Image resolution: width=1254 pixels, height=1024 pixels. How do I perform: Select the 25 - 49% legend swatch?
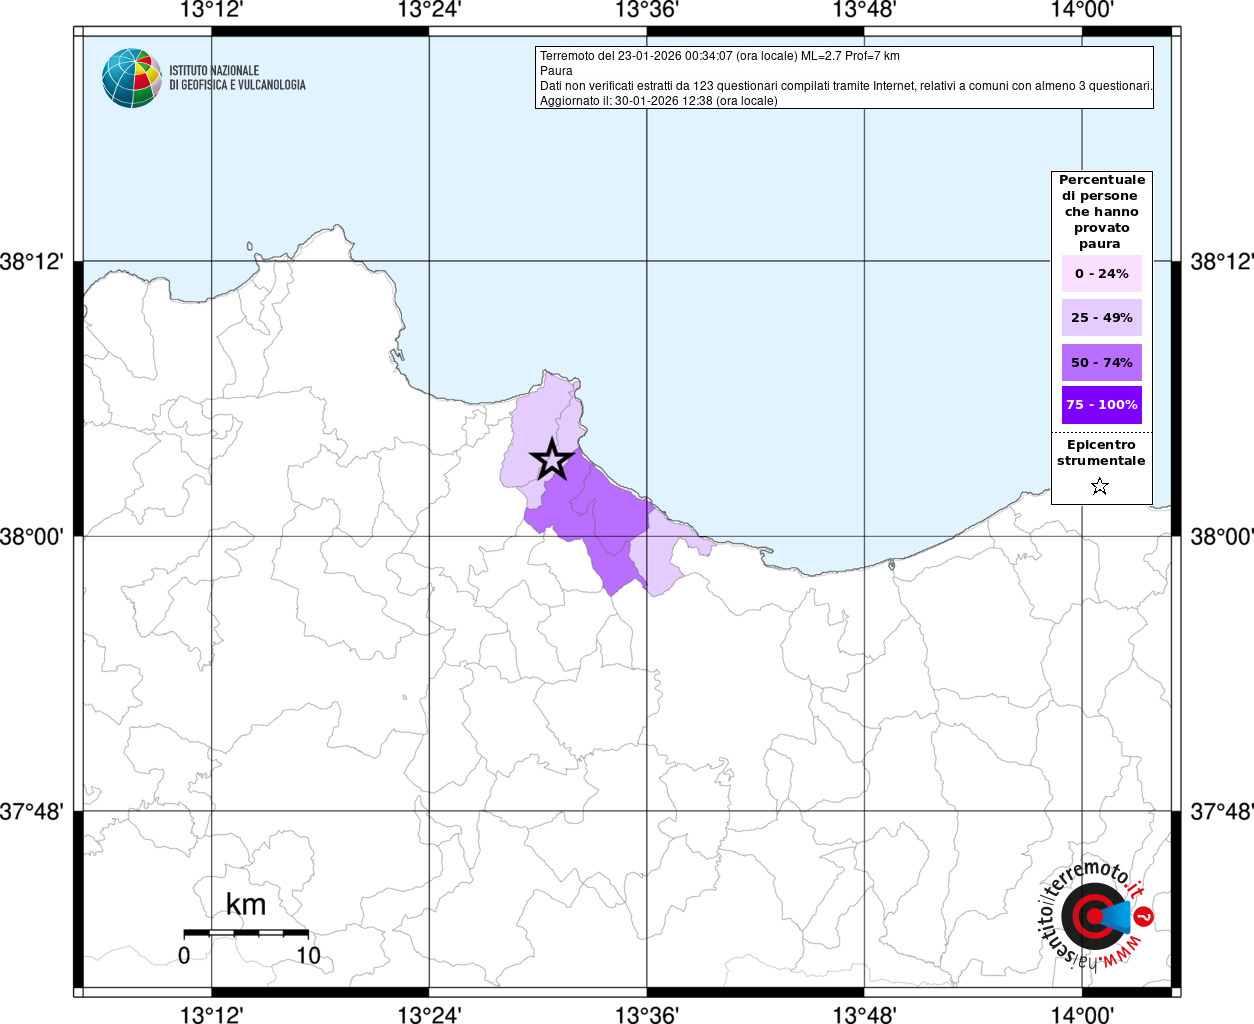point(1101,318)
